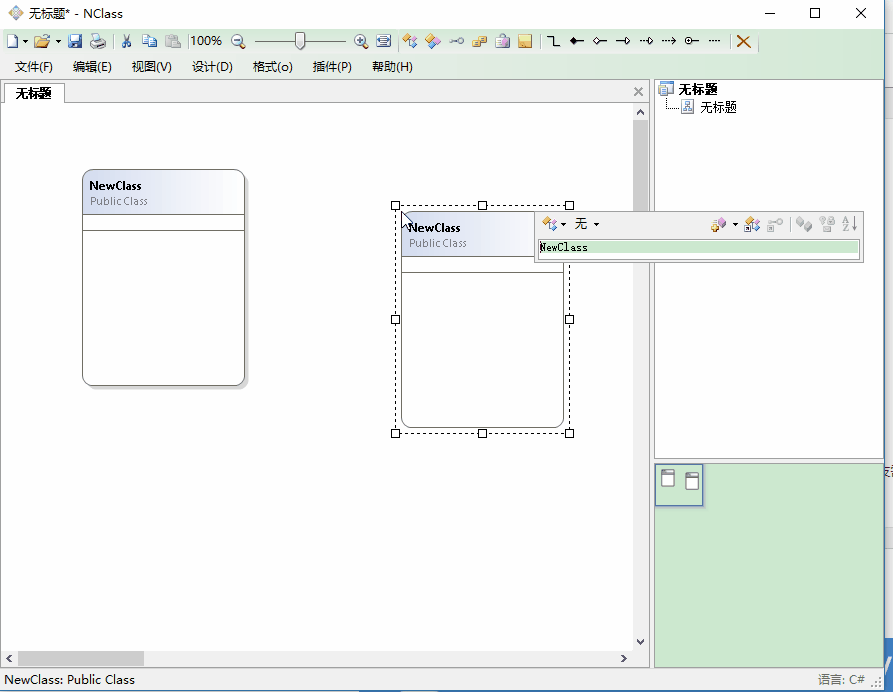The image size is (893, 692).
Task: Click the Zoom out magnifier
Action: [238, 41]
